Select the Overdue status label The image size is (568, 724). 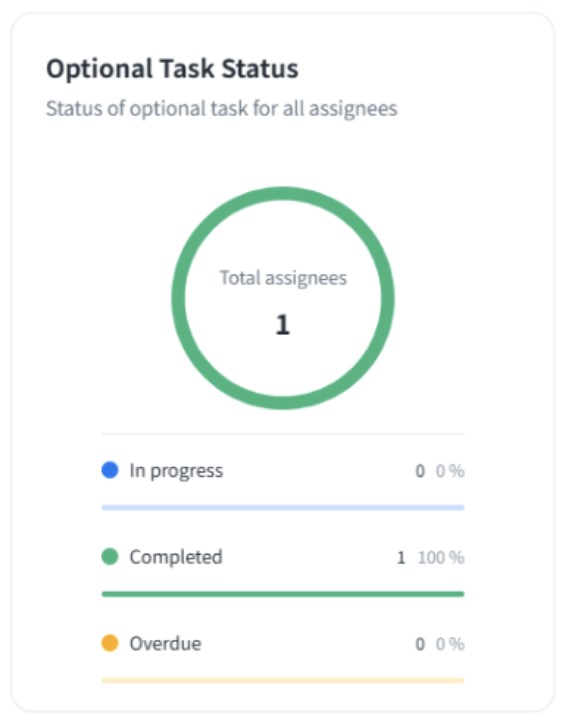(x=165, y=643)
